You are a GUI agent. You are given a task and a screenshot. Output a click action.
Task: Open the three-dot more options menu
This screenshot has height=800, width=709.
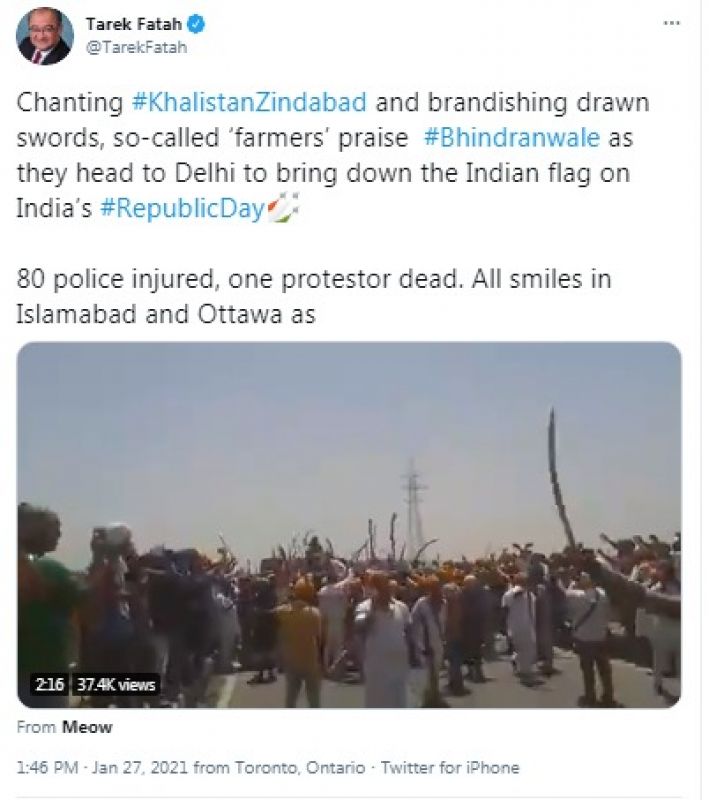(671, 23)
